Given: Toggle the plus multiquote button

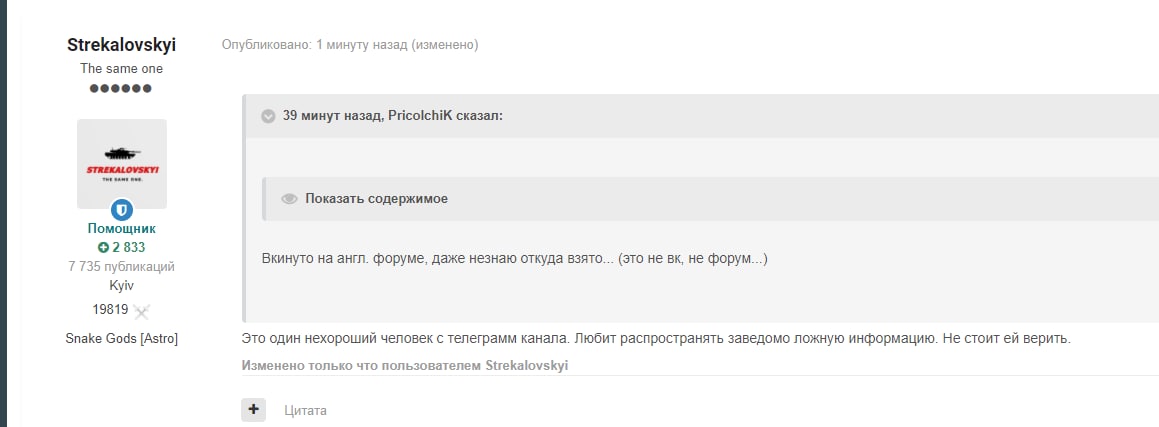Looking at the screenshot, I should click(253, 409).
